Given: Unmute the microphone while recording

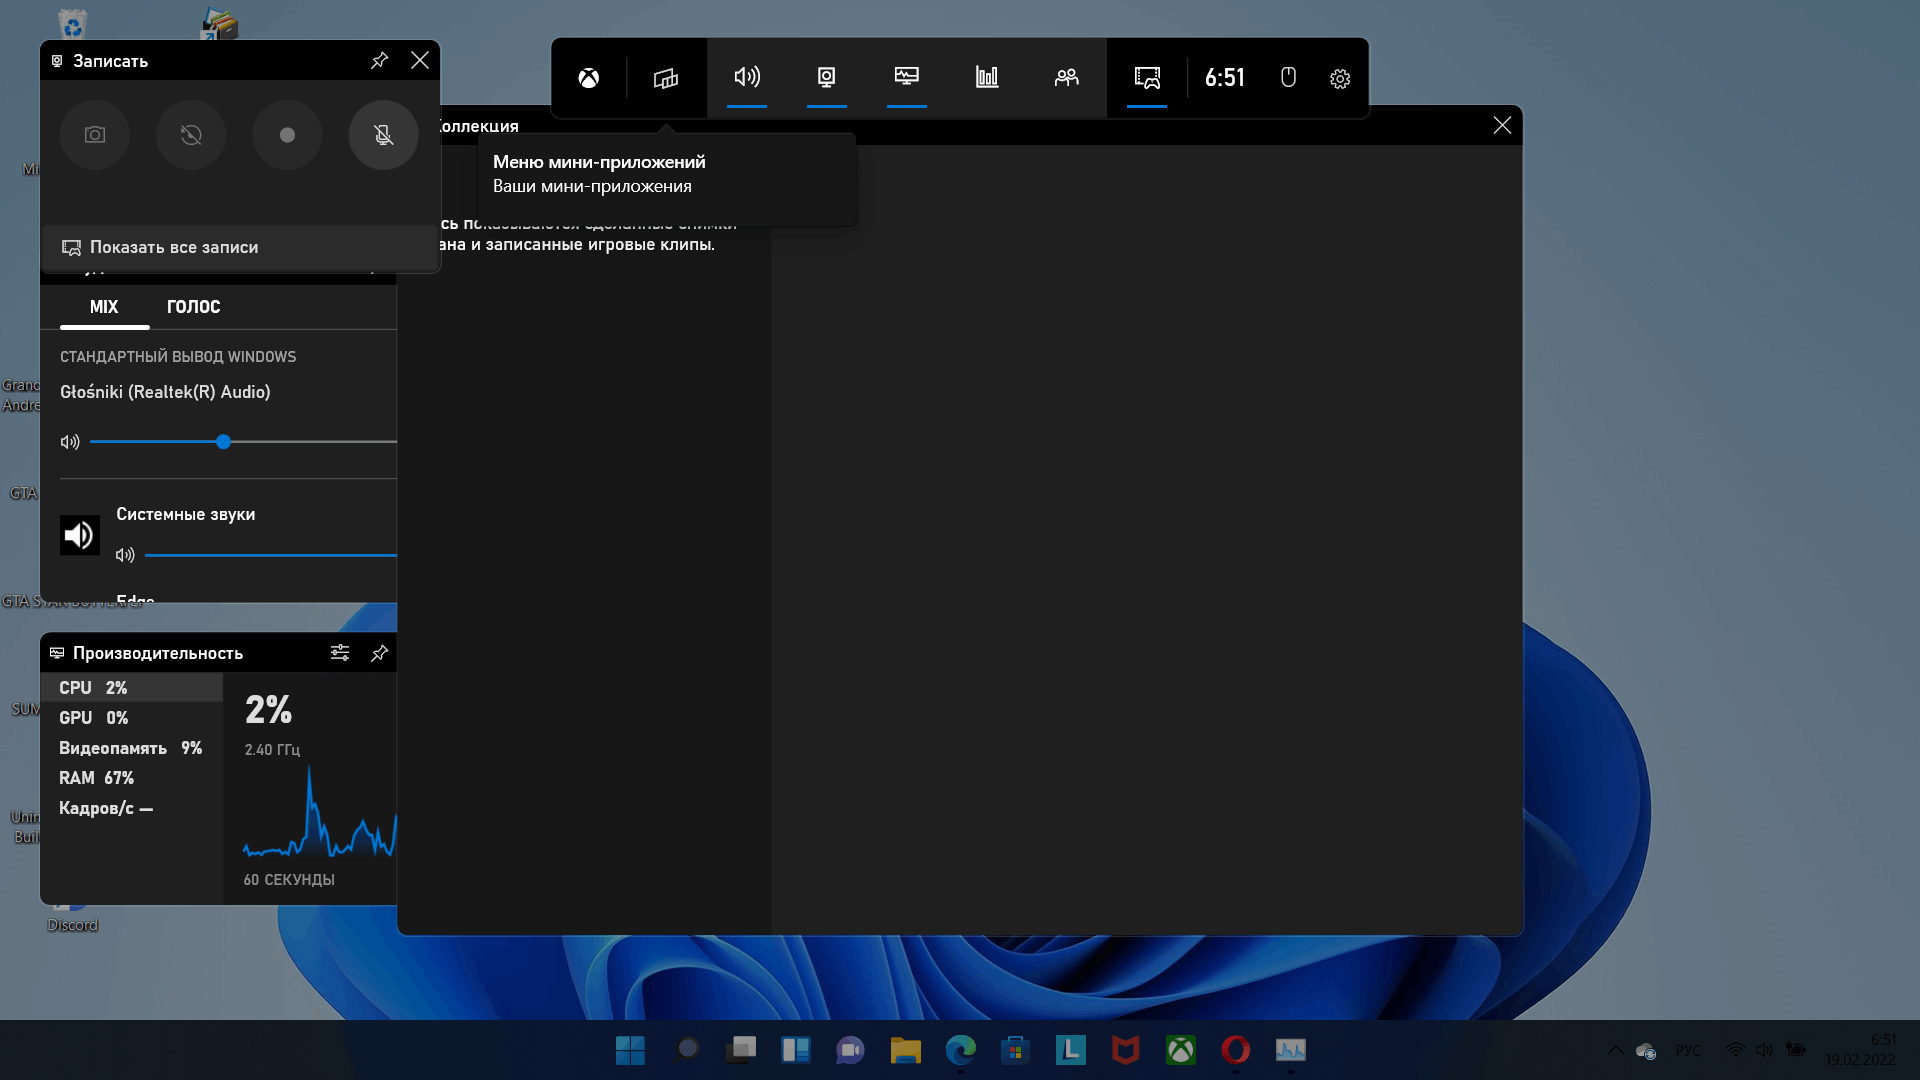Looking at the screenshot, I should coord(383,135).
